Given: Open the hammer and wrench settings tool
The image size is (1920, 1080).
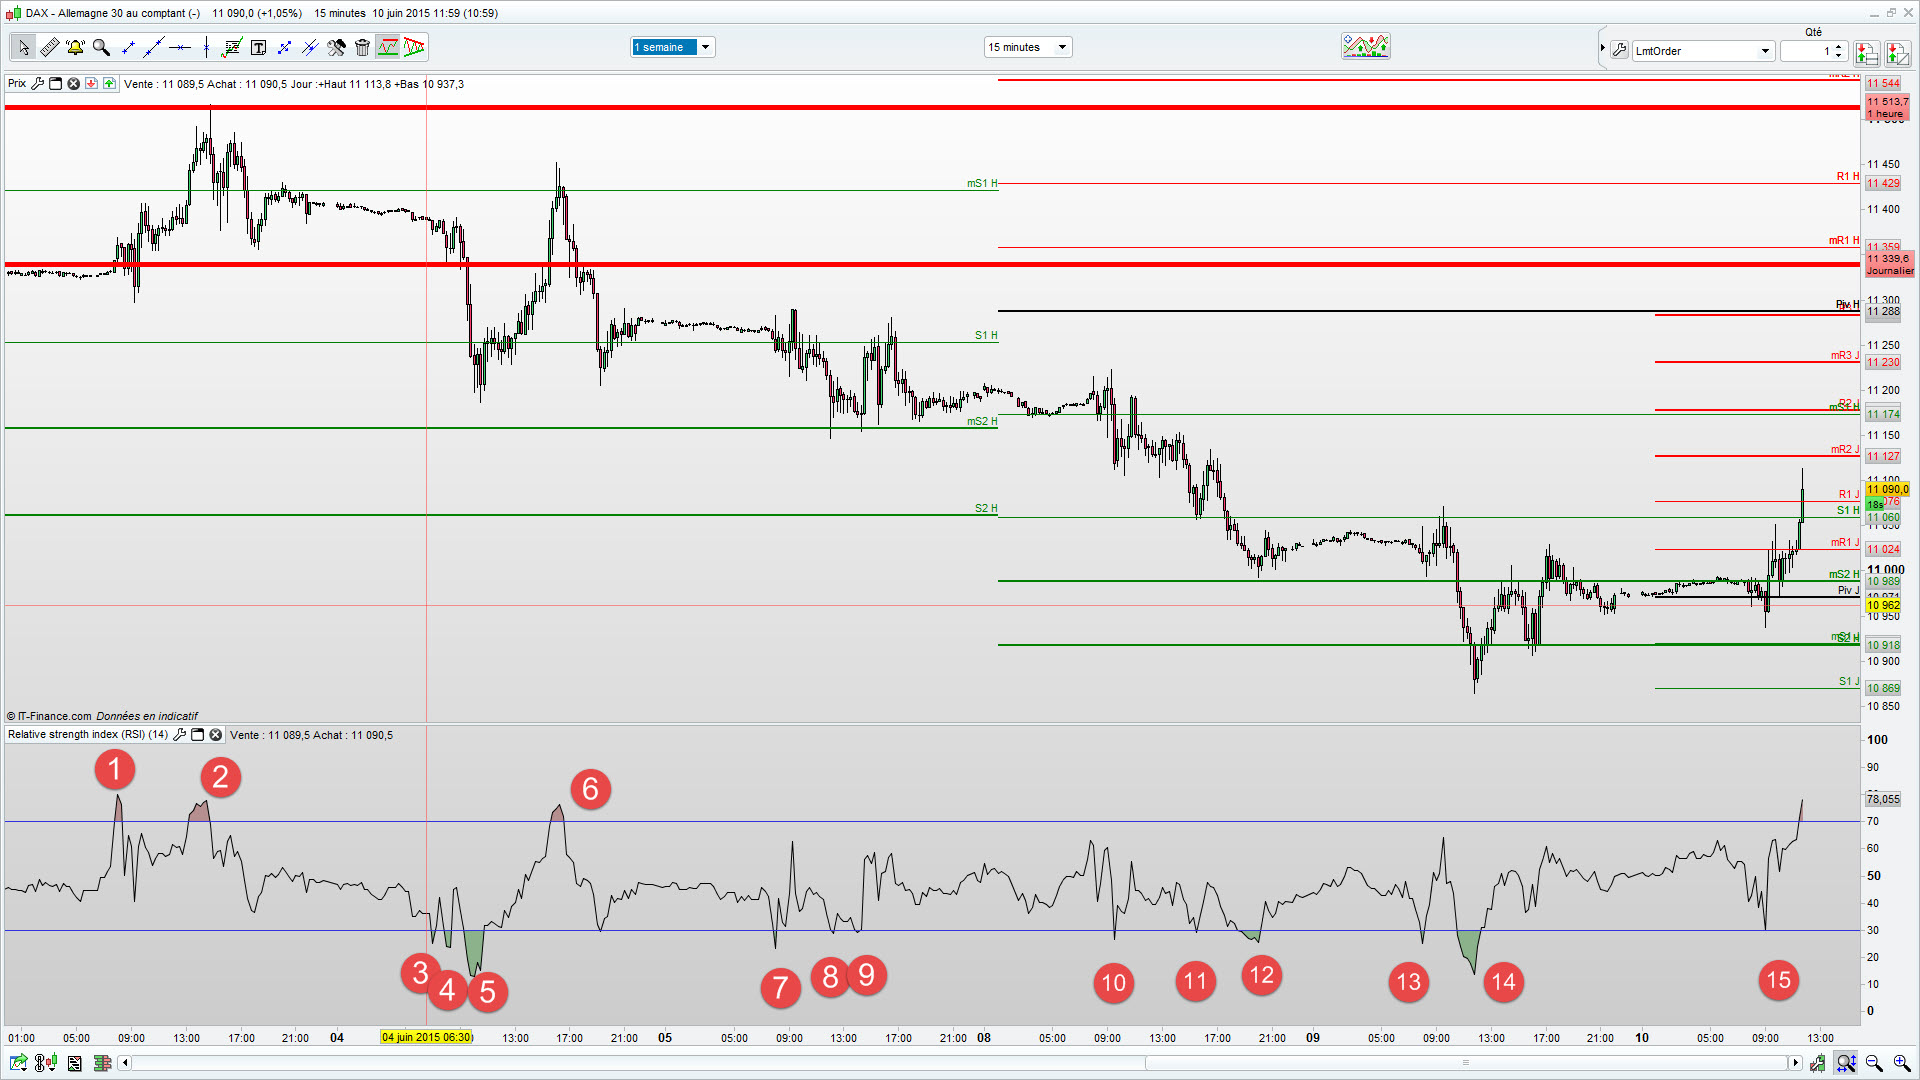Looking at the screenshot, I should tap(336, 47).
